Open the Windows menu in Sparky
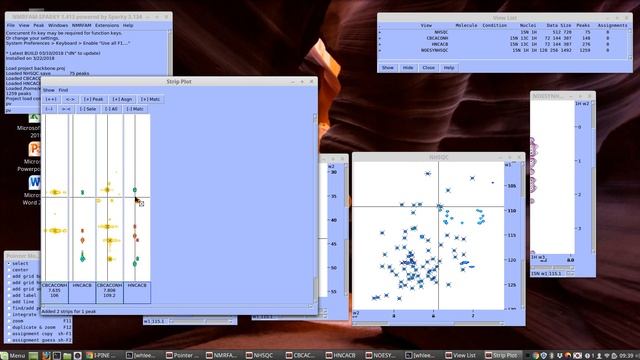The height and width of the screenshot is (360, 640). pyautogui.click(x=58, y=25)
